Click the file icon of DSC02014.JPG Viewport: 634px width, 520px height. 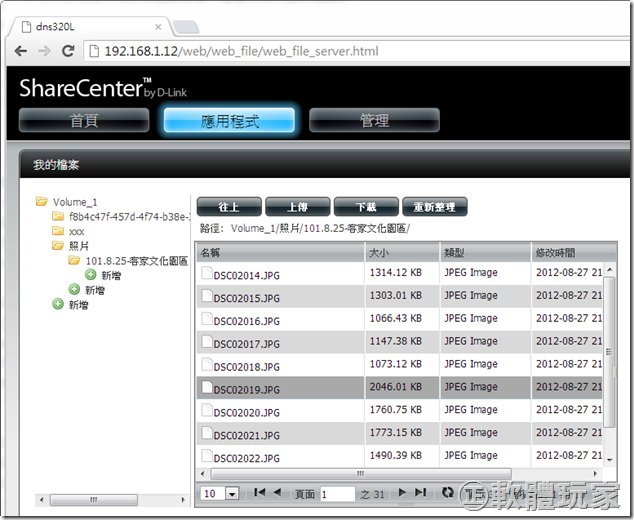coord(207,273)
